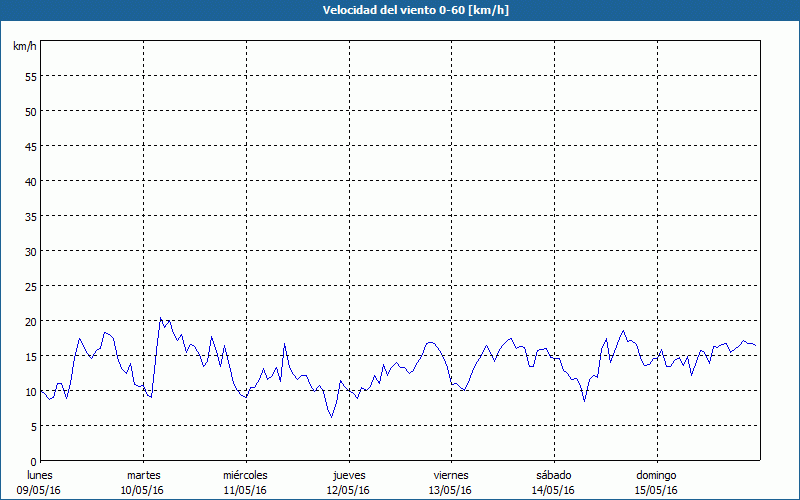
Task: Pick the 'jueves' day label
Action: coord(349,475)
